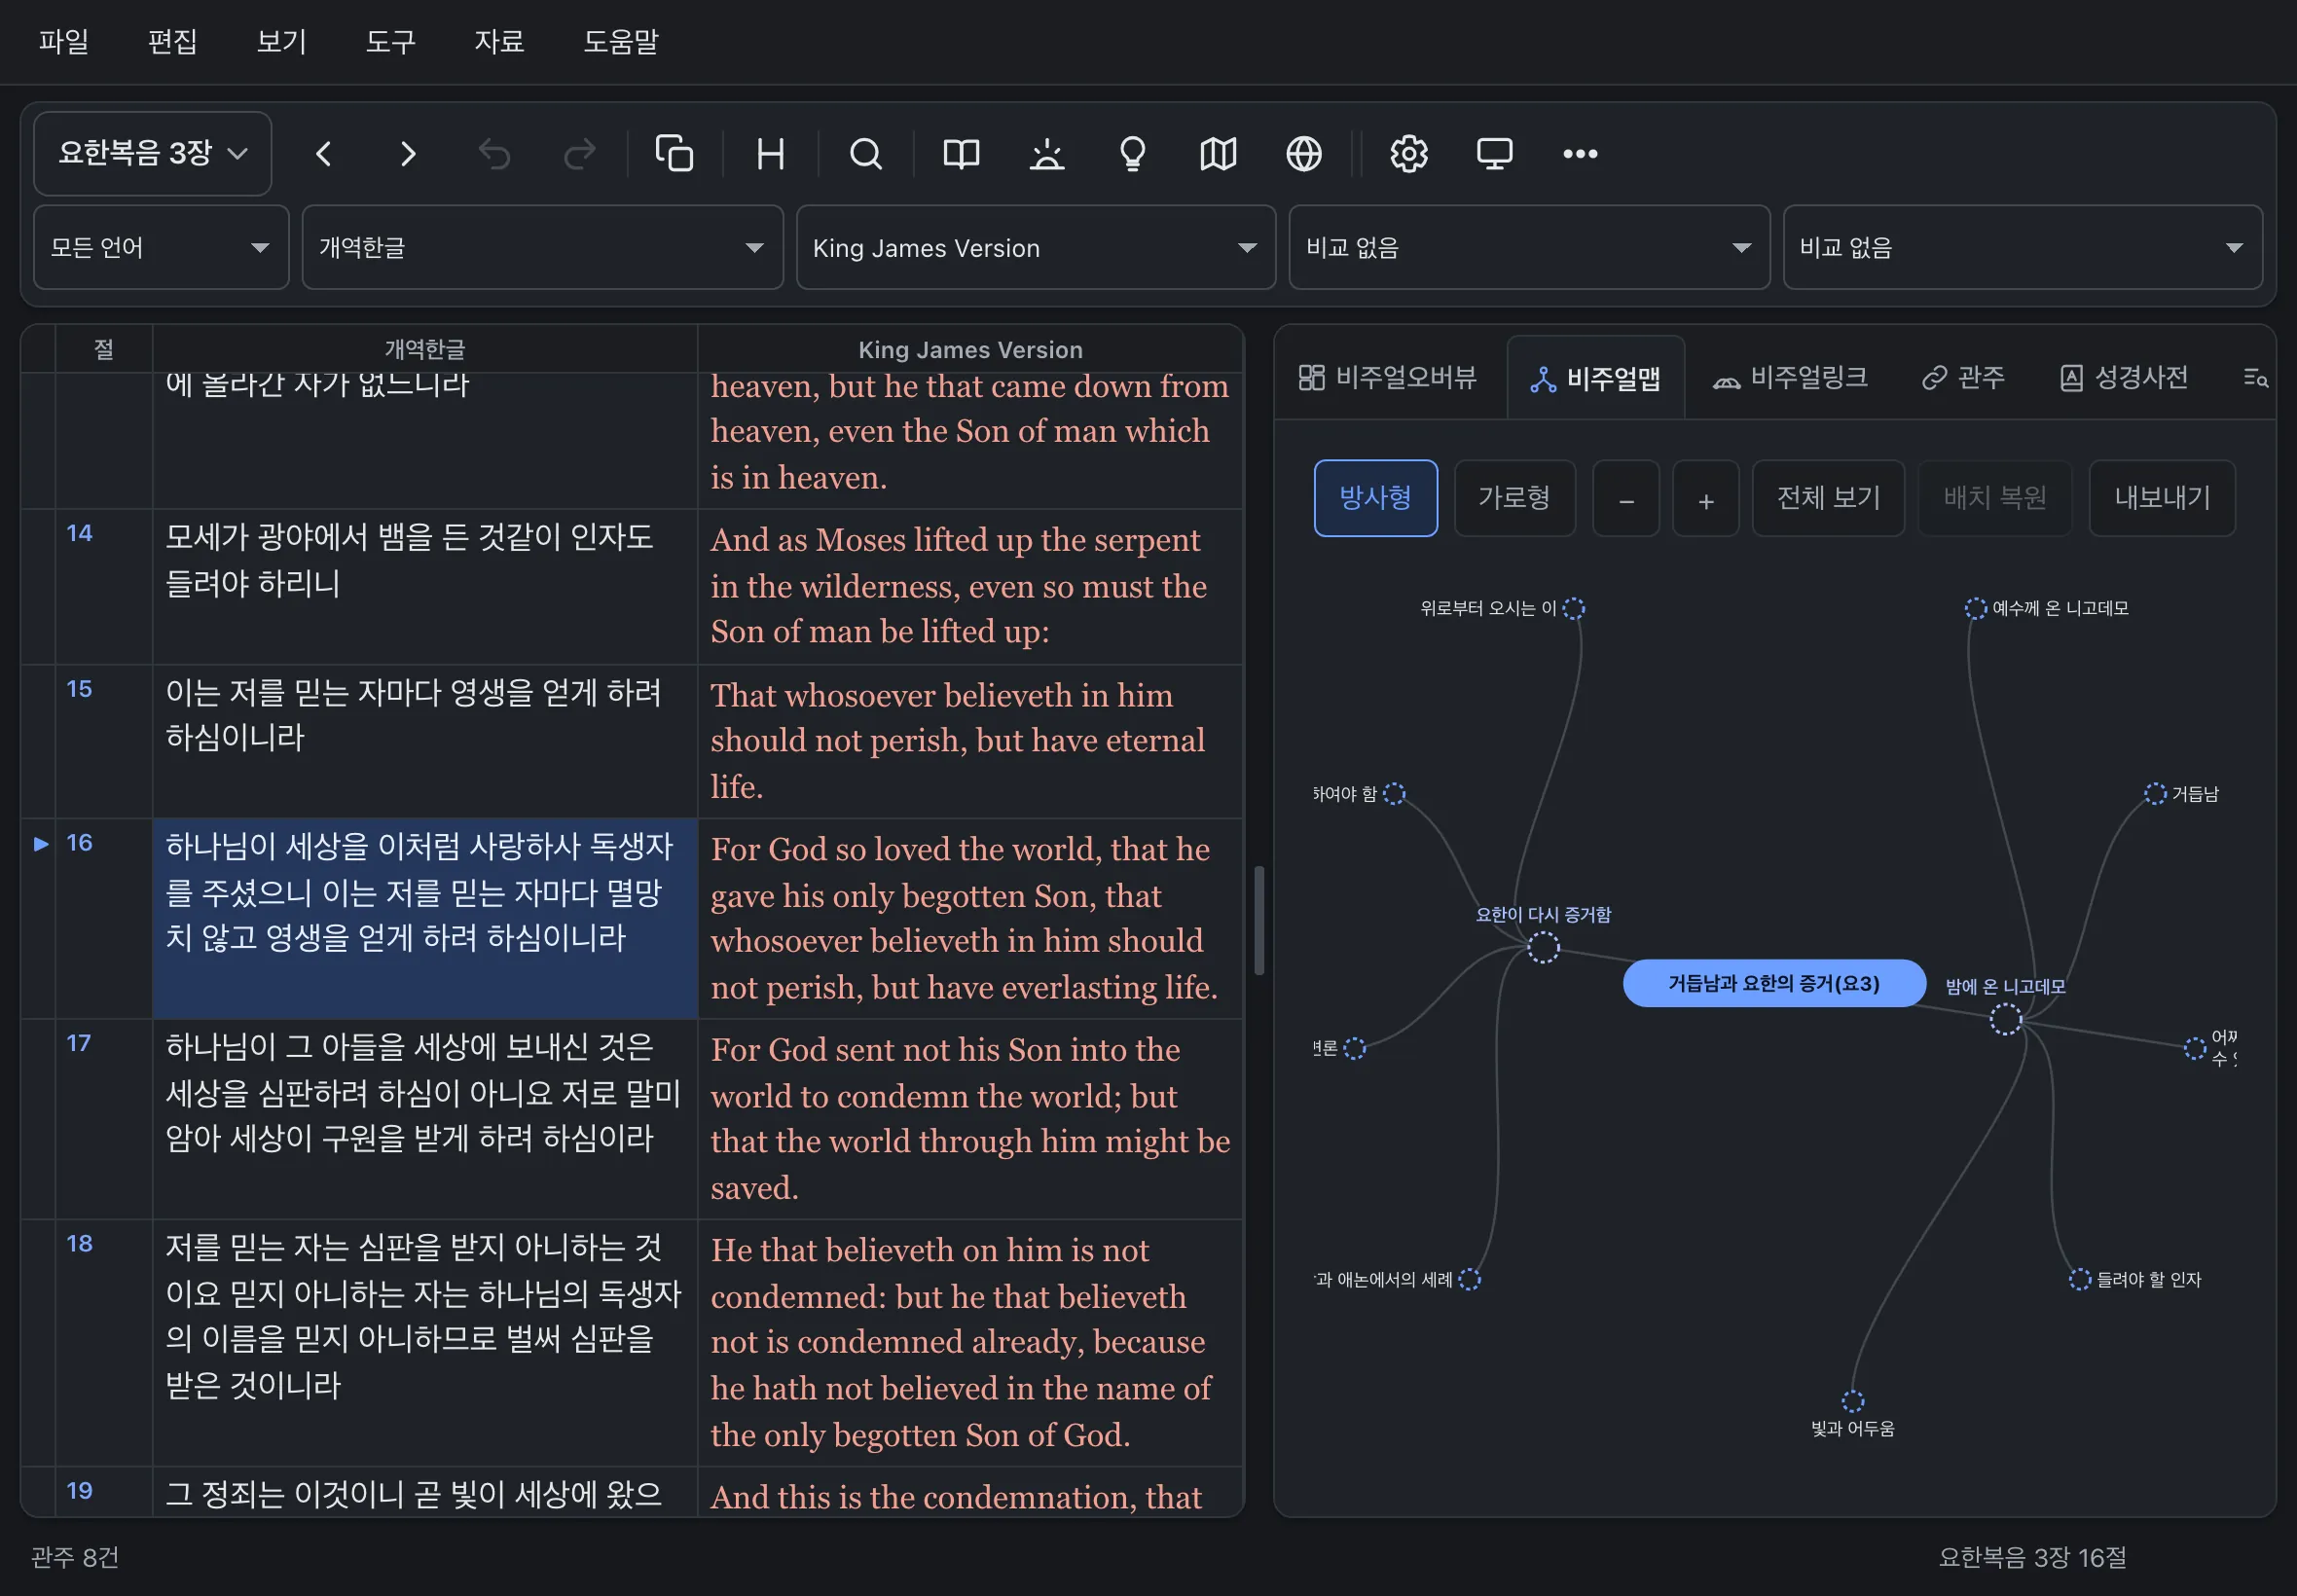Go to previous chapter arrow

coord(323,154)
